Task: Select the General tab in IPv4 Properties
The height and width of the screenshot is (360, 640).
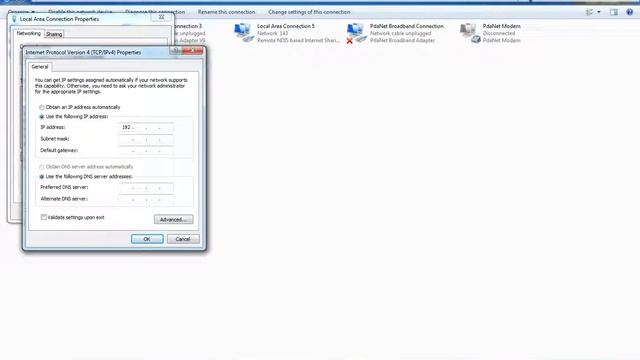Action: 40,67
